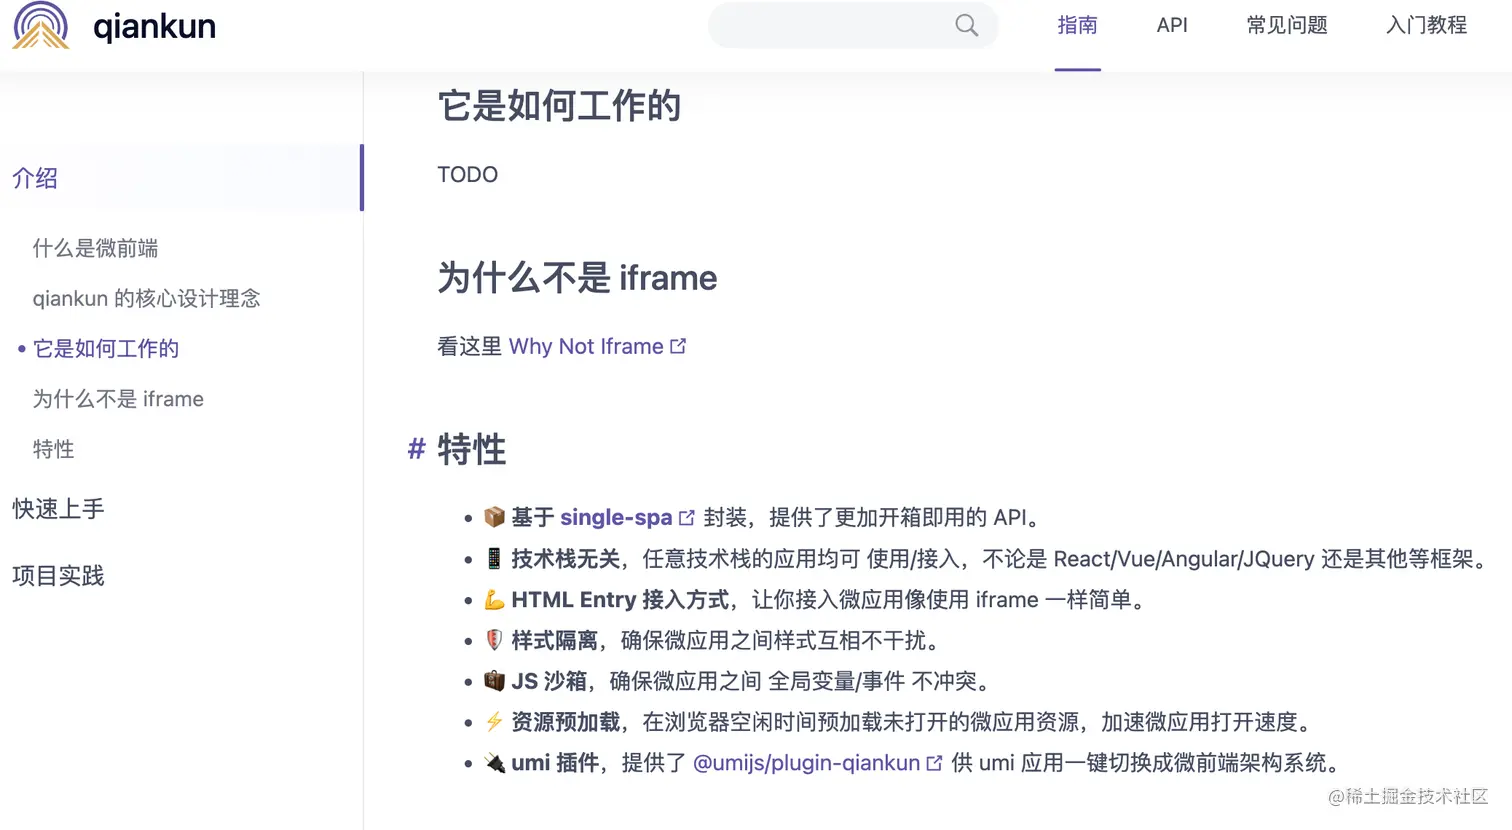
Task: Select 它是如何工作的 in sidebar
Action: tap(106, 348)
